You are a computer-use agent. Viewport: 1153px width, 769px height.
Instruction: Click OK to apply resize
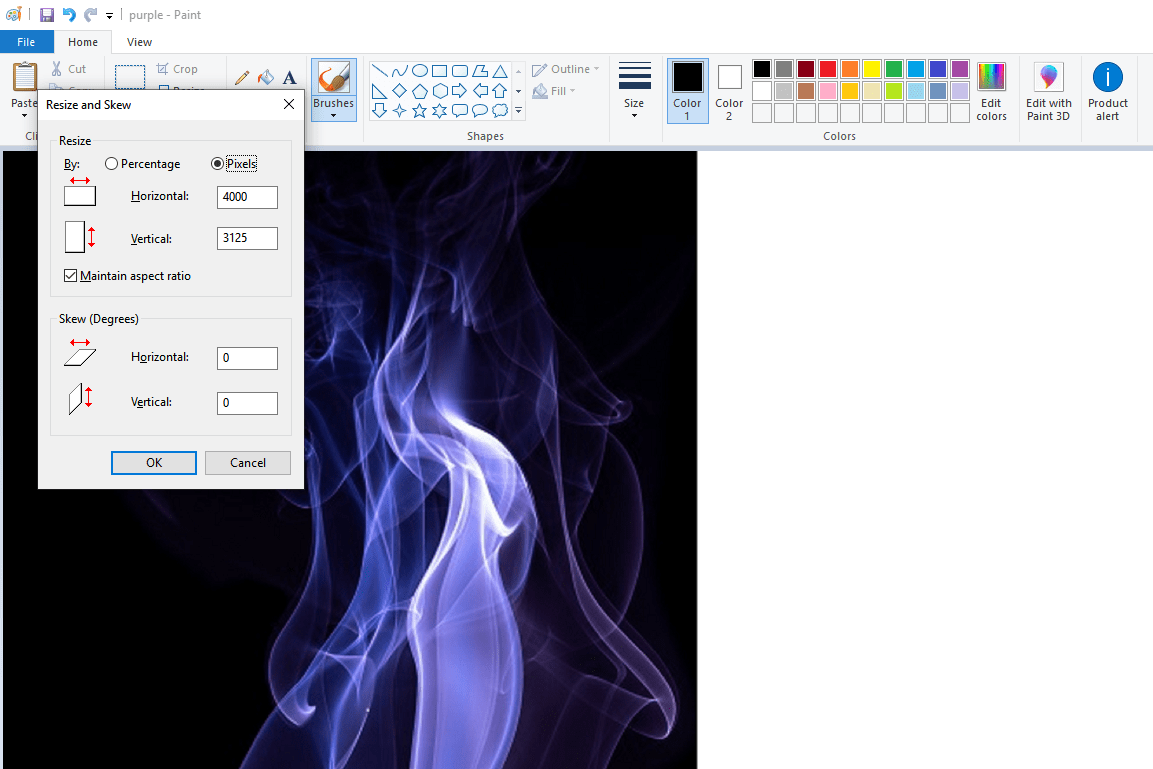[x=153, y=462]
